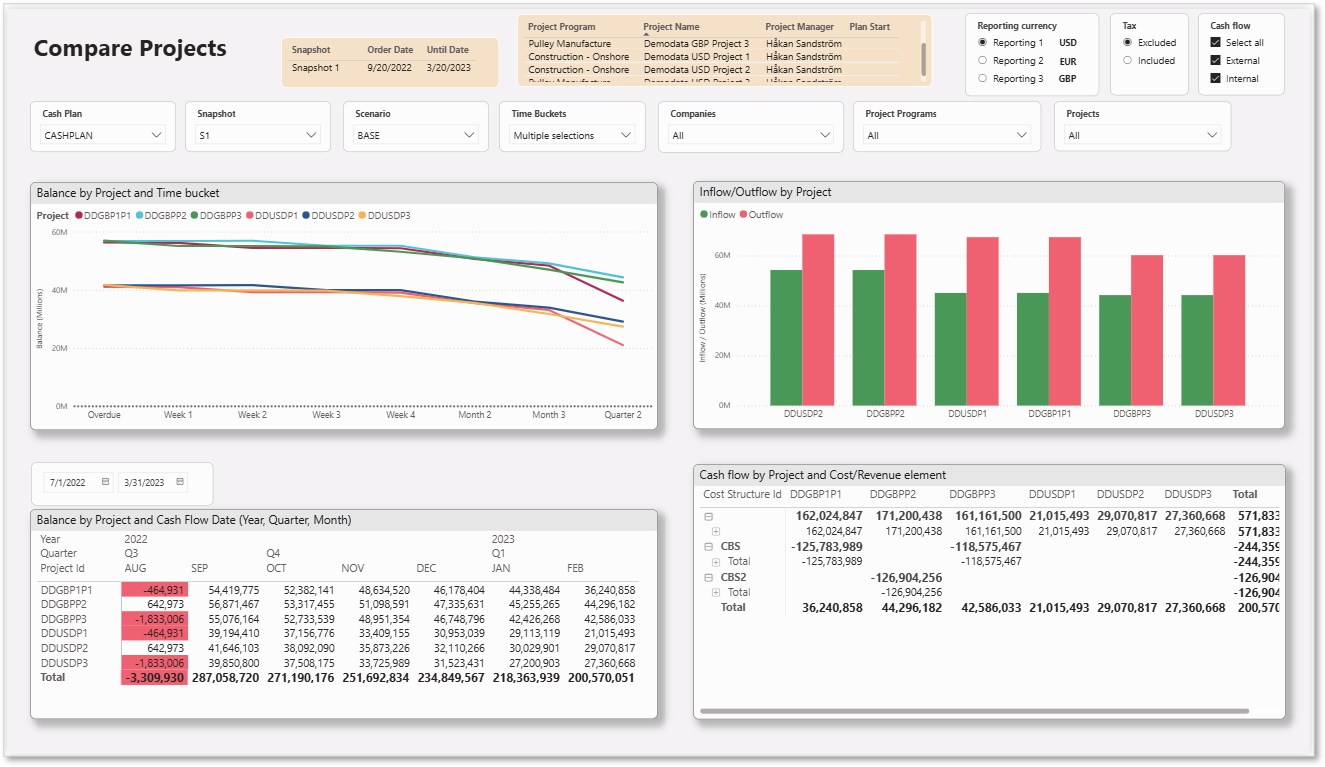Click the CBS value -125,783,989 in bold
The width and height of the screenshot is (1325, 767).
826,547
